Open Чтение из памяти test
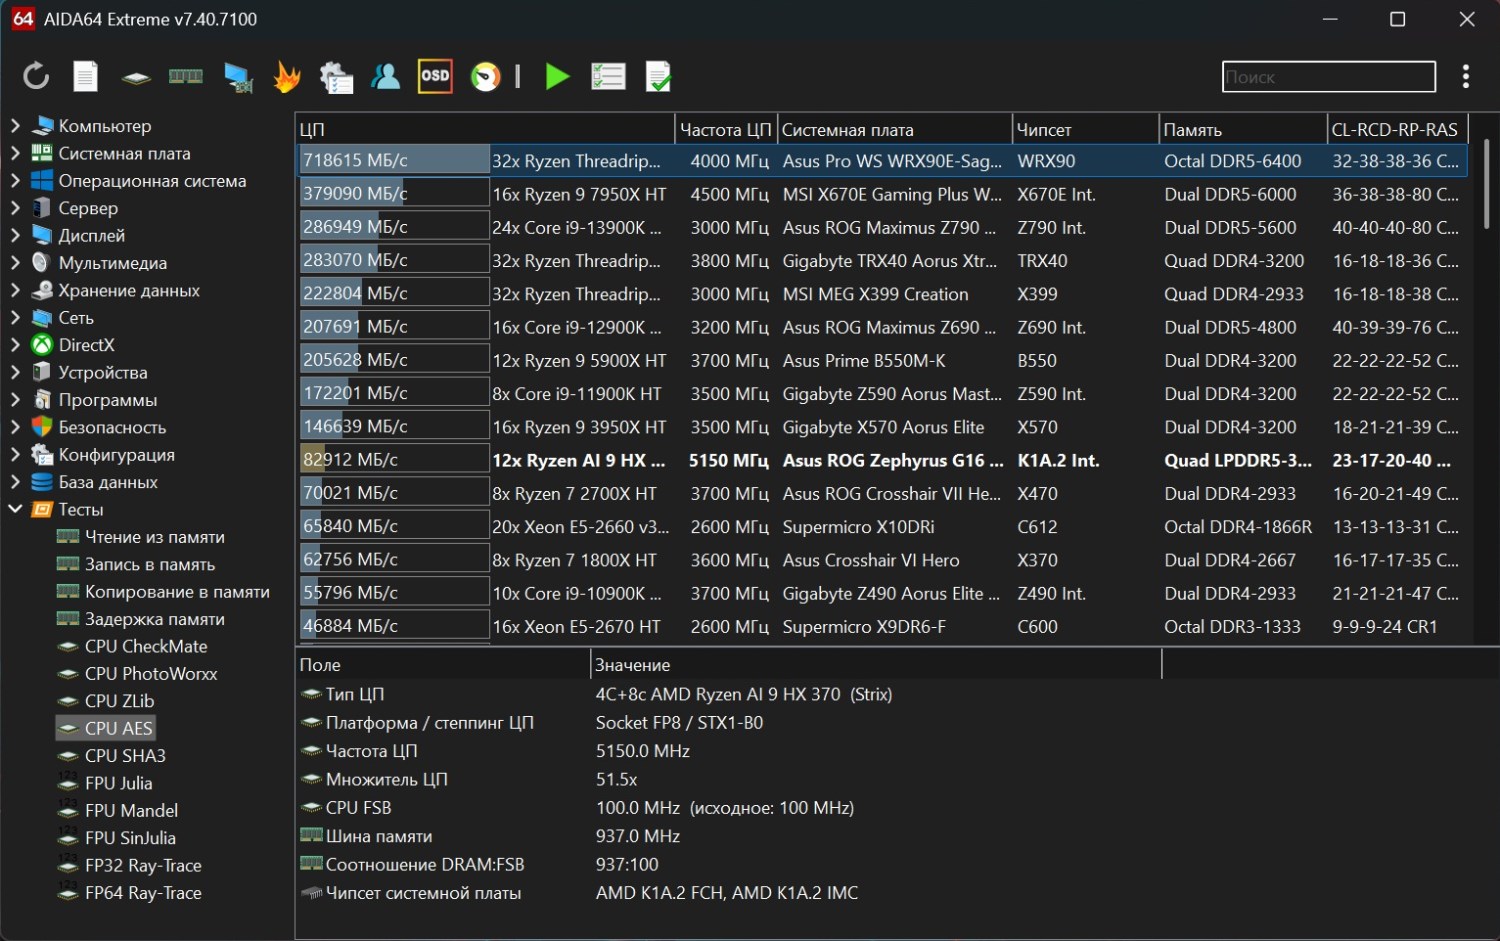This screenshot has height=941, width=1500. [x=154, y=537]
